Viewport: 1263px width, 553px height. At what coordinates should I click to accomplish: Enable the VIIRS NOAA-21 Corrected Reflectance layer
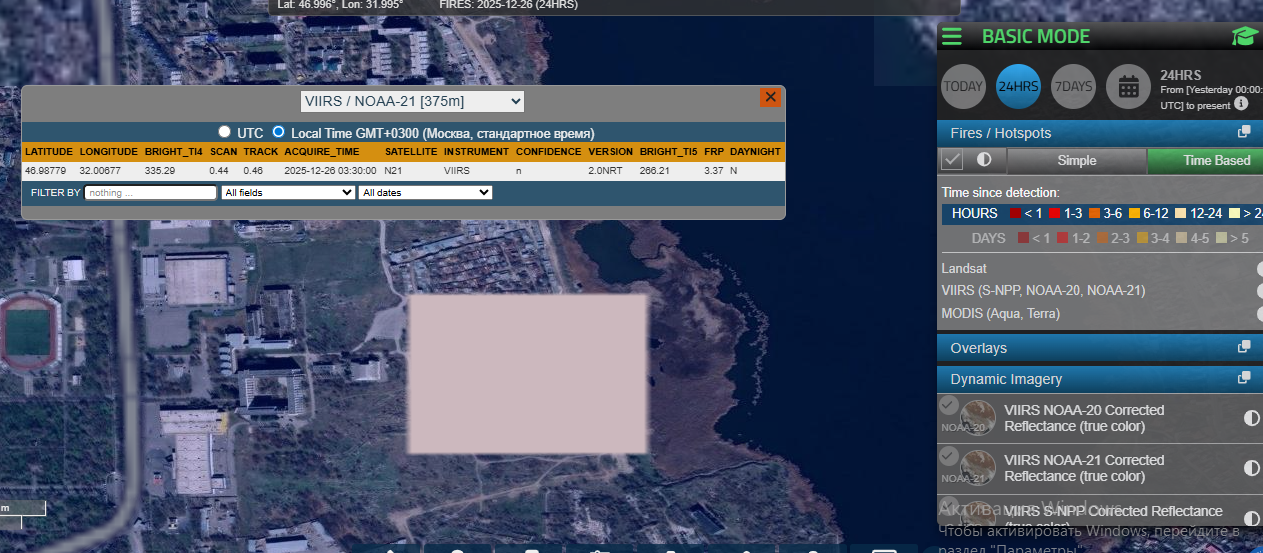coord(949,456)
